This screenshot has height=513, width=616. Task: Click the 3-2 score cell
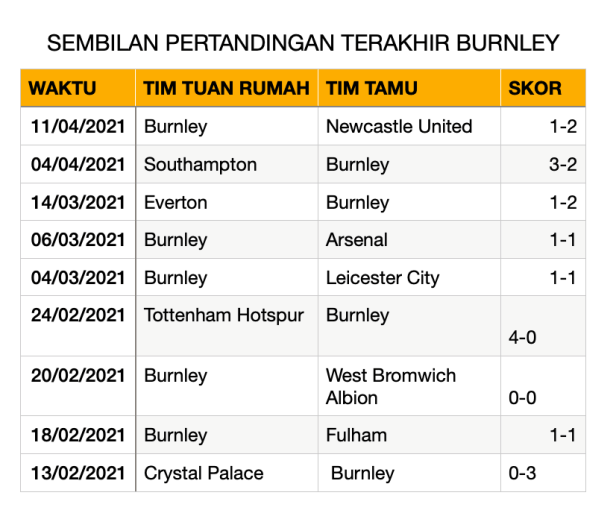(x=562, y=165)
